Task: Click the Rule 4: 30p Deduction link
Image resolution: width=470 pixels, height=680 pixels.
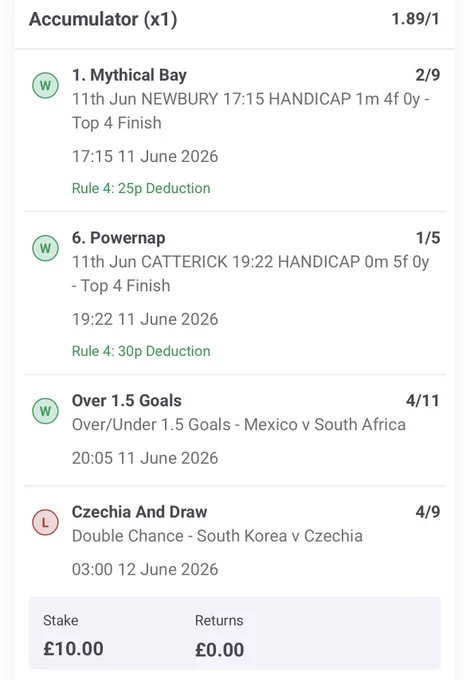Action: pos(141,351)
